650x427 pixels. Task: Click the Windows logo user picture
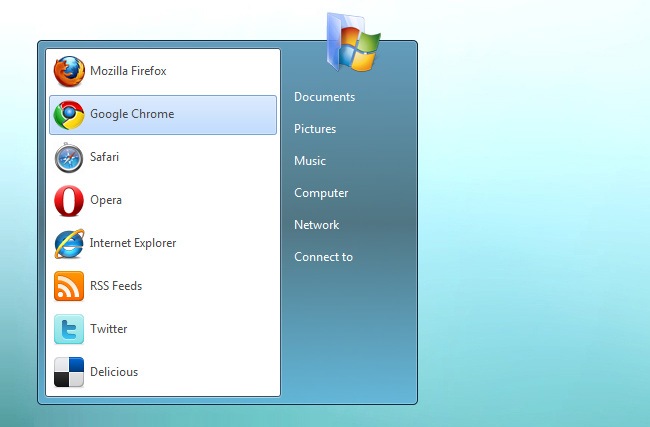pyautogui.click(x=354, y=44)
